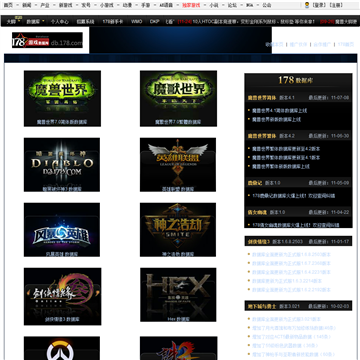Click the user avatar icon beside login
The width and height of the screenshot is (360, 360).
coord(307,5)
